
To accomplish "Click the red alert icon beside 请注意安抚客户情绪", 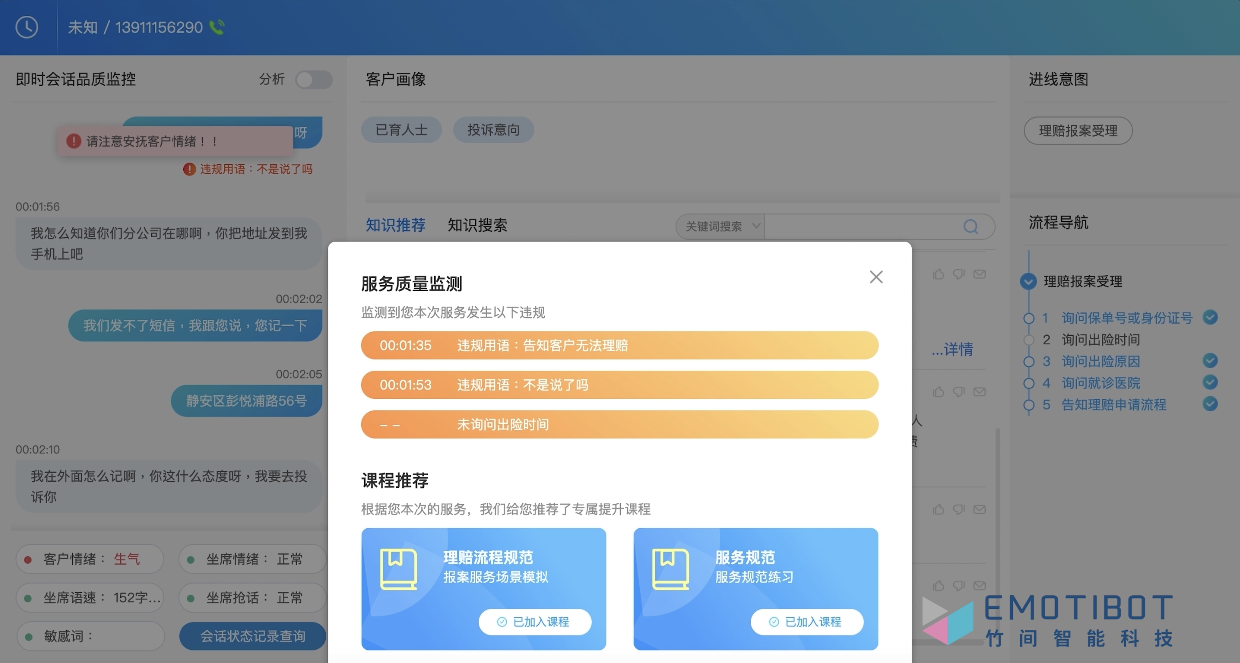I will coord(73,142).
